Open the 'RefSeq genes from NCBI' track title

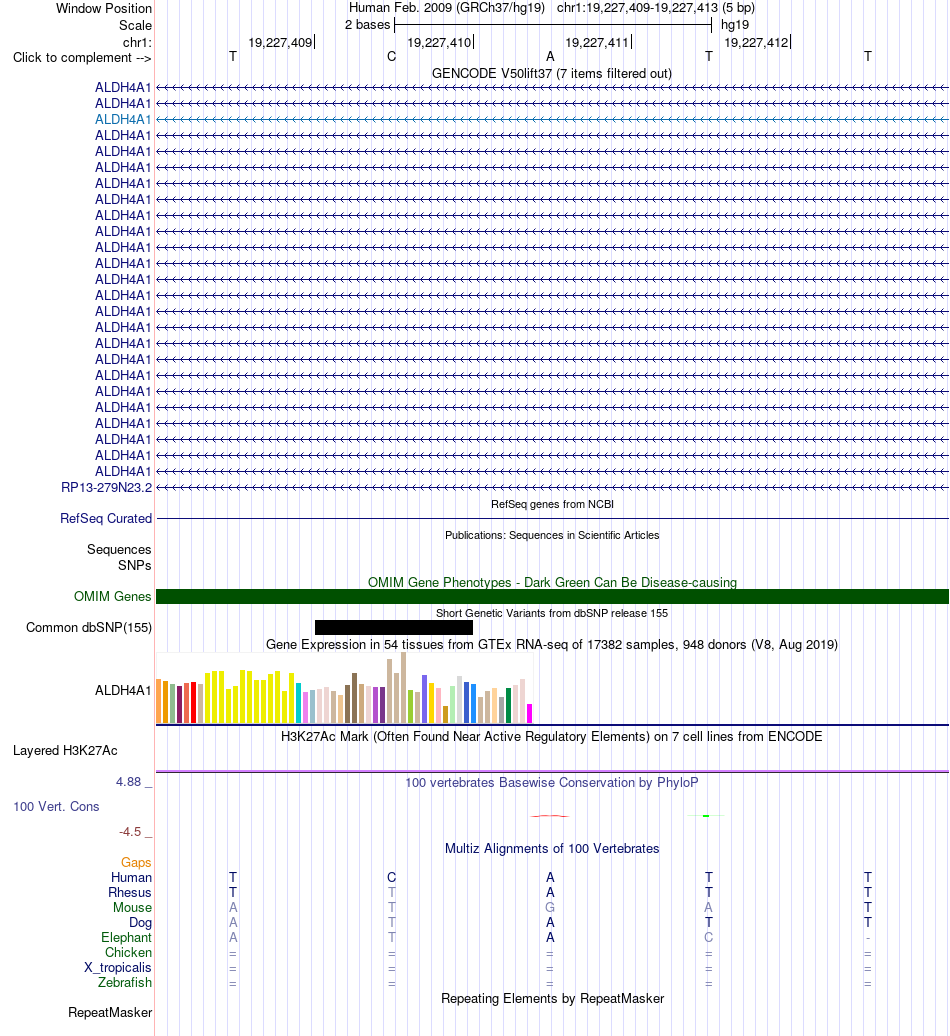pos(552,504)
